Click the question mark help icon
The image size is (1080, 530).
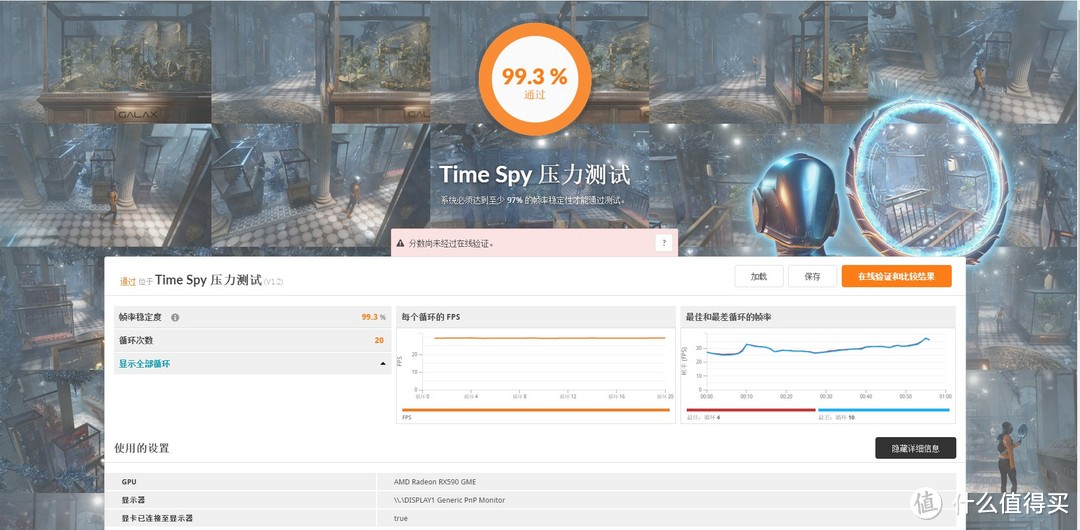point(663,243)
